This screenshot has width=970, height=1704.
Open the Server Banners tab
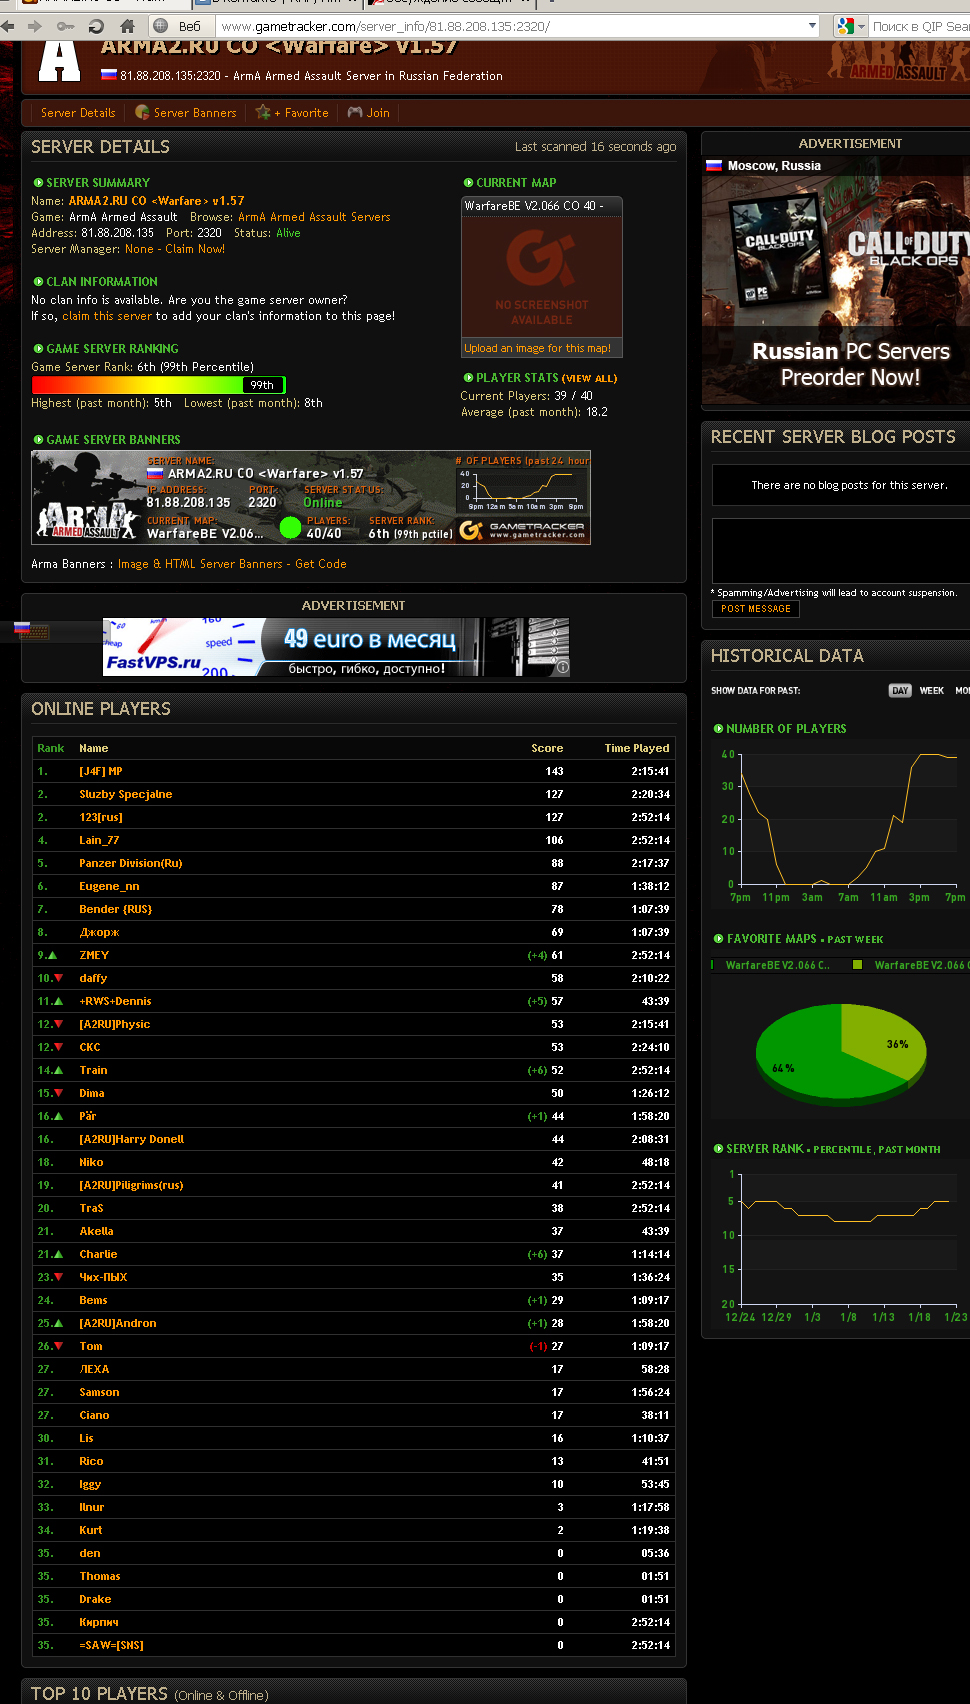(195, 113)
